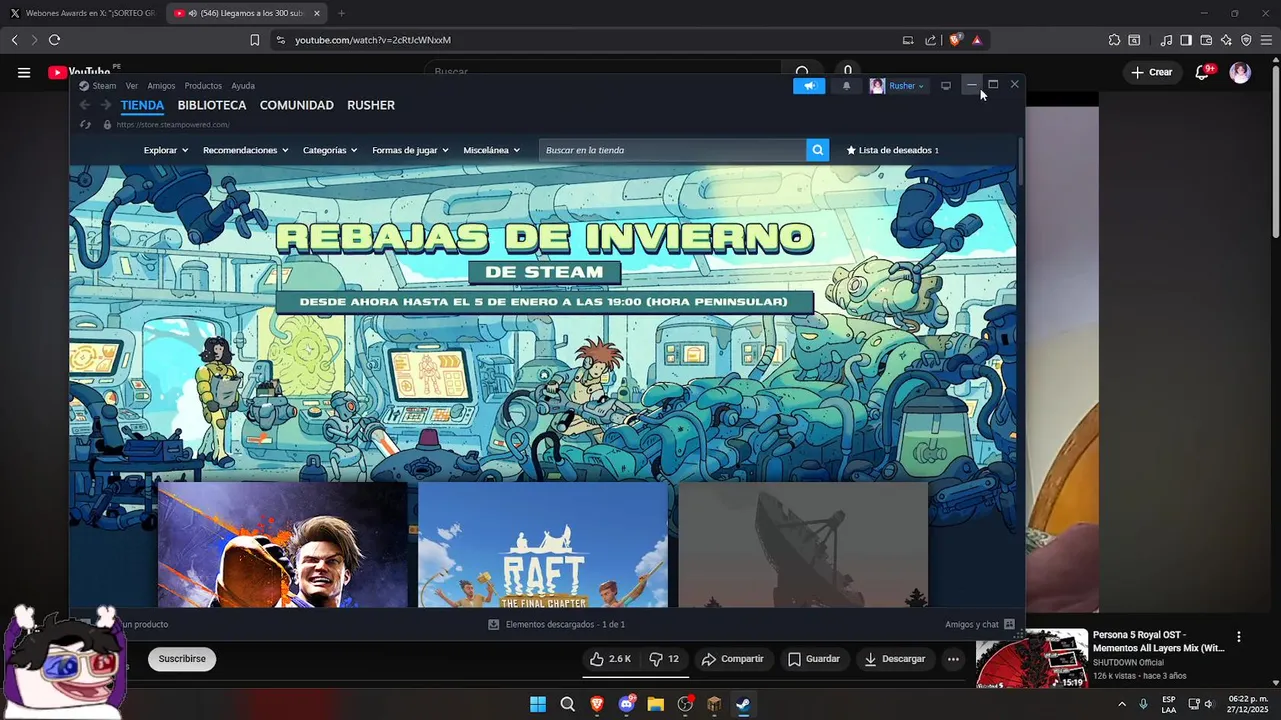Open Steam announcements megaphone button

coord(809,86)
